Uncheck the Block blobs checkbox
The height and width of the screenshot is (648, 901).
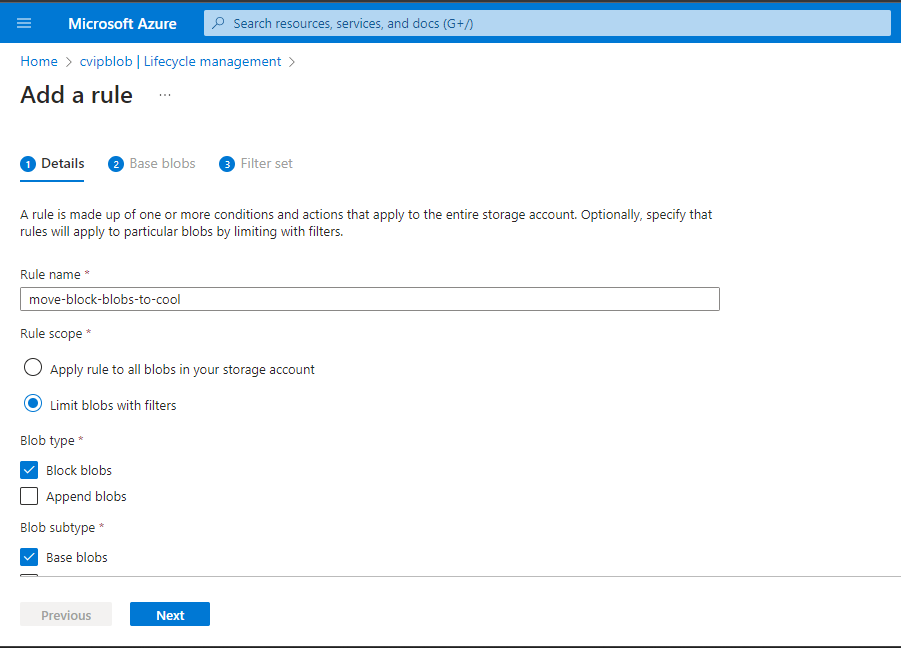point(29,470)
